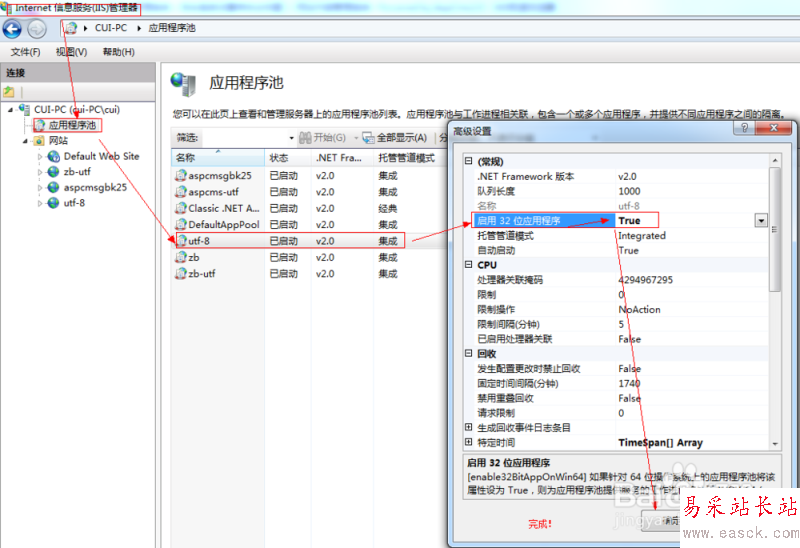Open the 文件(F) menu
The height and width of the screenshot is (548, 800).
(26, 52)
